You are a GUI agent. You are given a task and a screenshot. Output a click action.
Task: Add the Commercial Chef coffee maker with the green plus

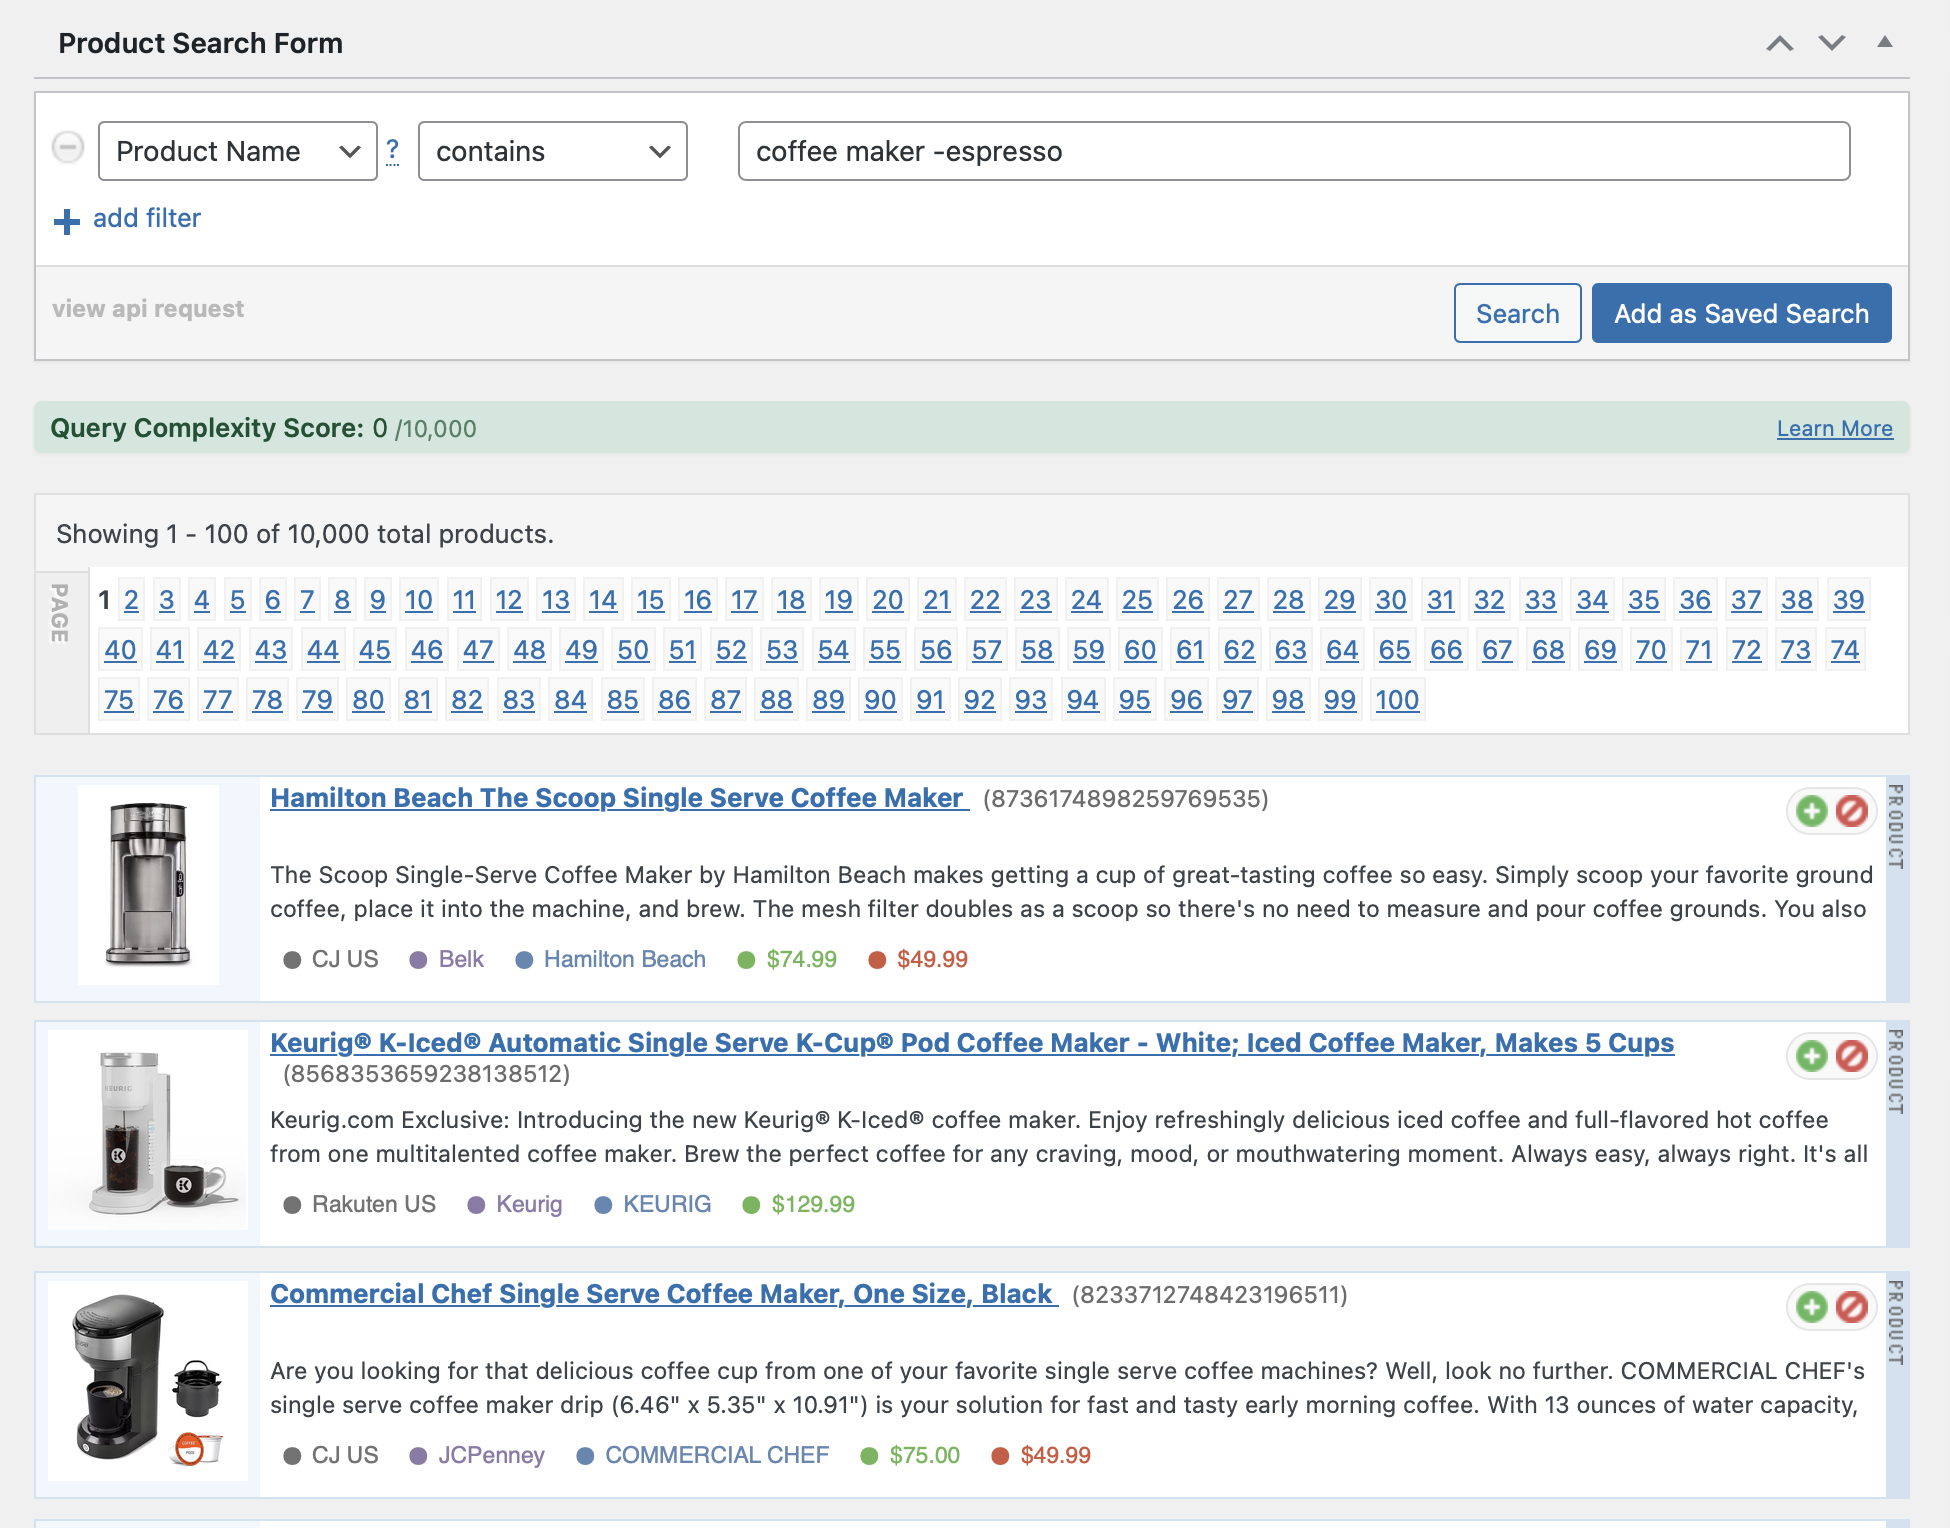[1811, 1307]
